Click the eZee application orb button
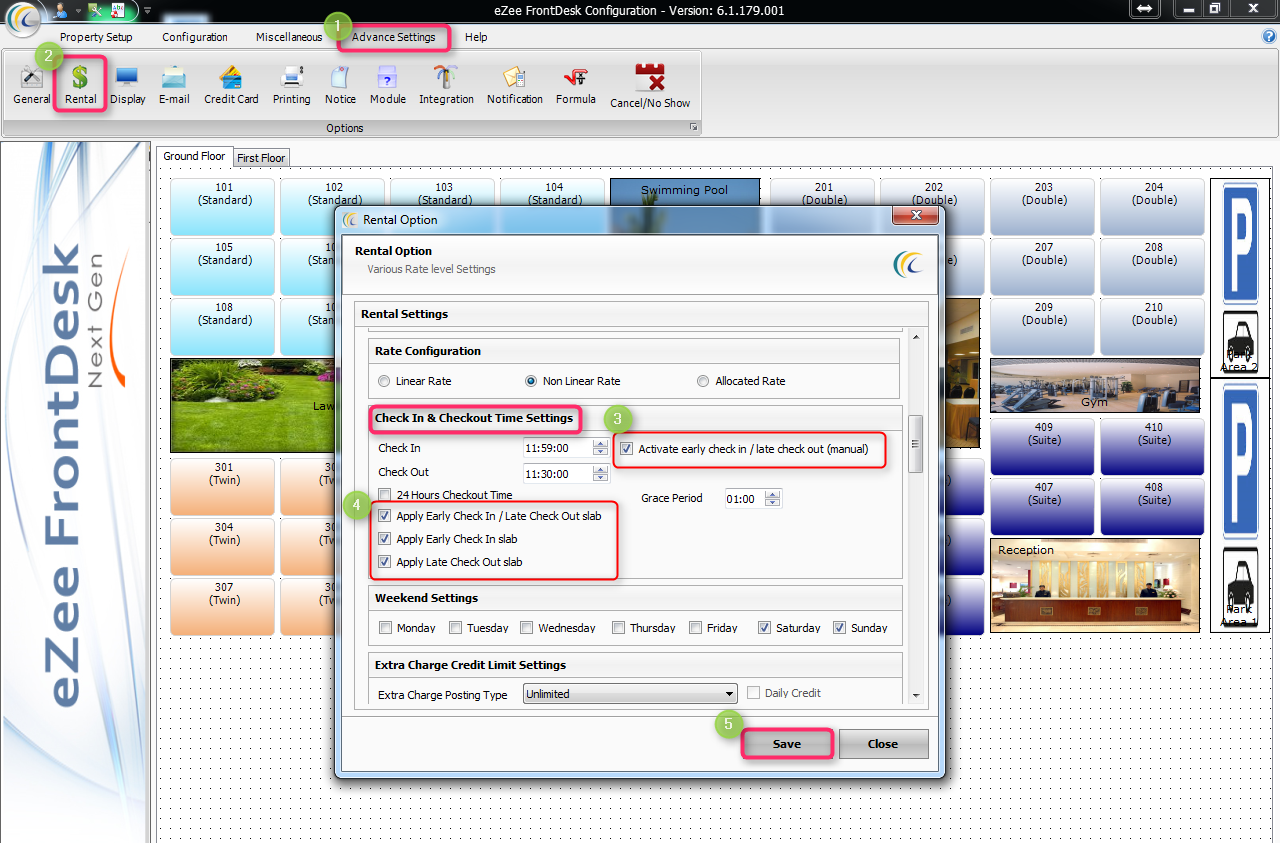This screenshot has height=843, width=1280. click(22, 18)
